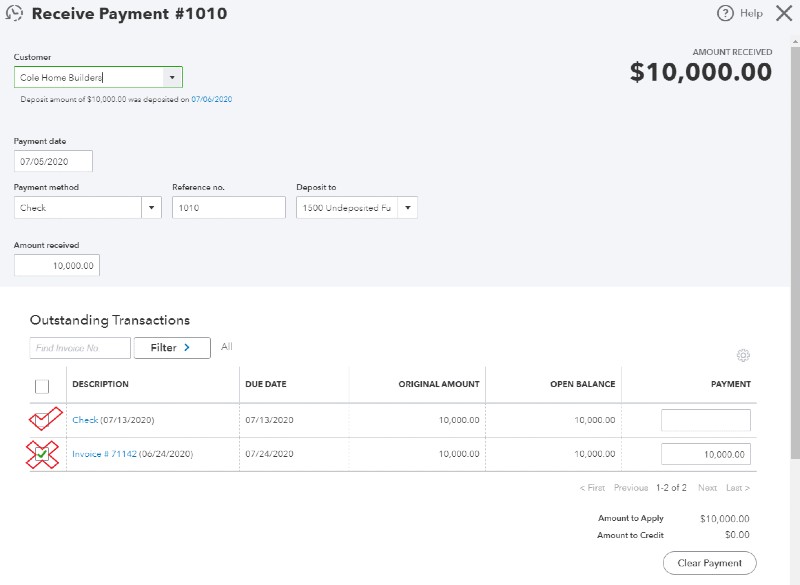Click the DESCRIPTION column header
The width and height of the screenshot is (800, 585).
click(101, 384)
